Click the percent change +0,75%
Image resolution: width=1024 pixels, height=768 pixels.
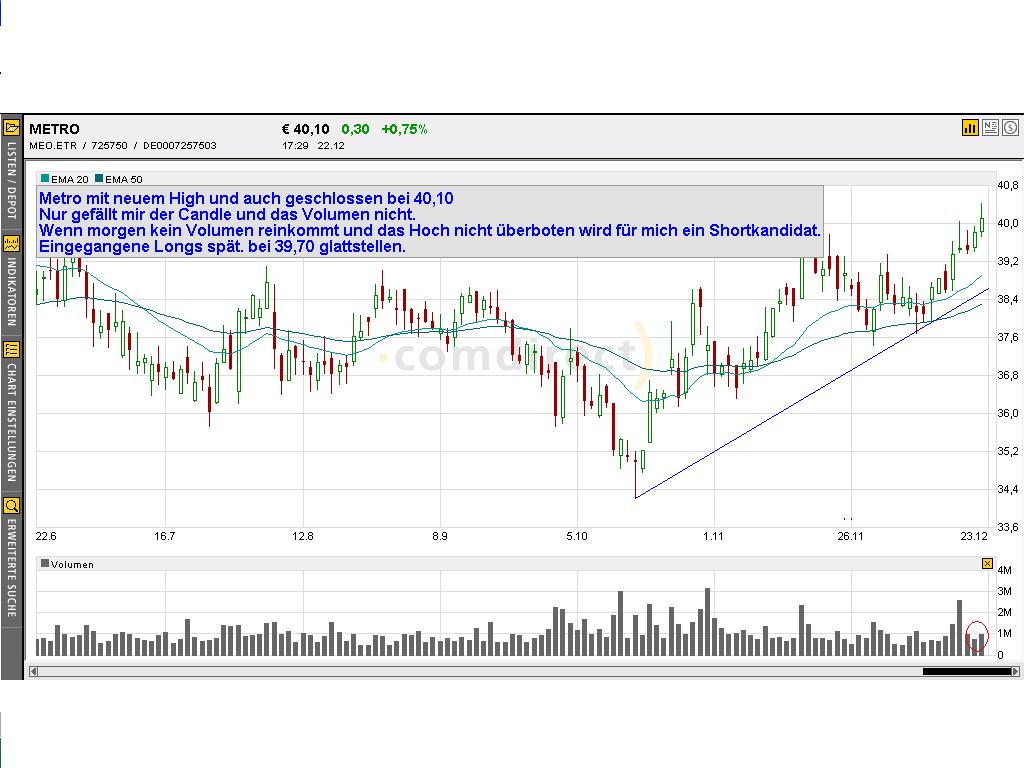click(x=404, y=129)
